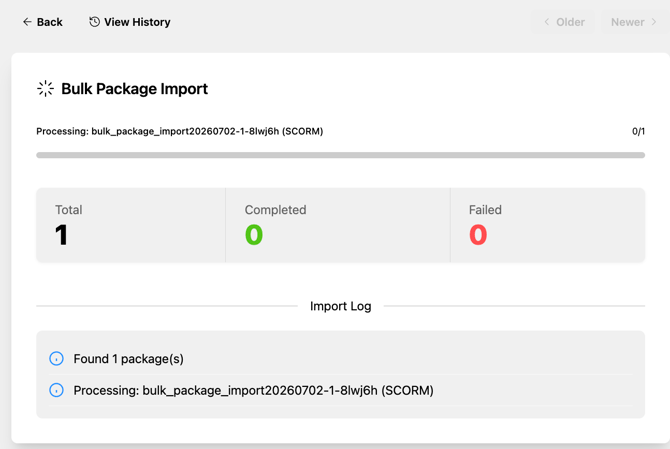Viewport: 670px width, 449px height.
Task: Go back using the Back button
Action: click(43, 22)
